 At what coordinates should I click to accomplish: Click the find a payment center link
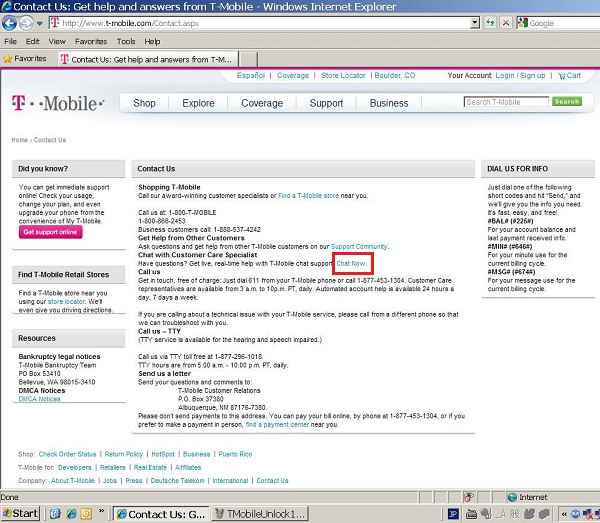(x=277, y=424)
